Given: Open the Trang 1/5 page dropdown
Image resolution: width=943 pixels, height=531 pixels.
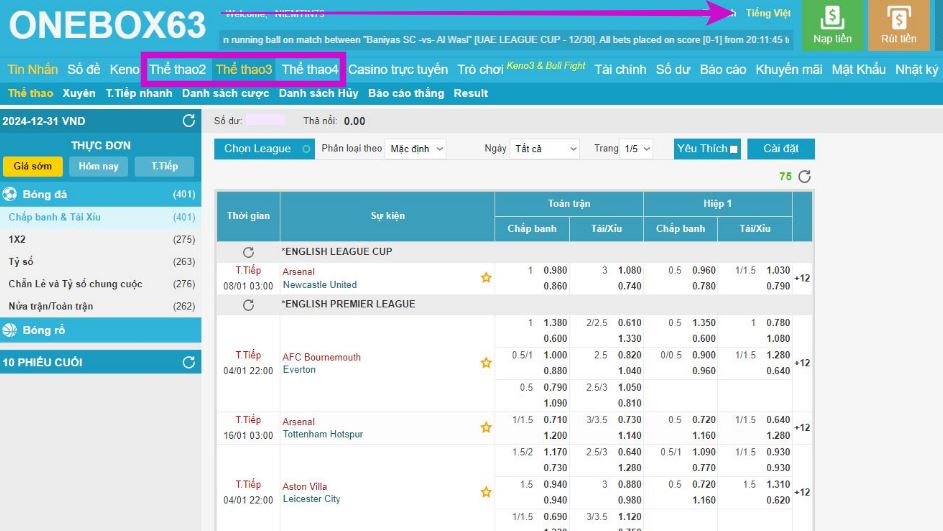Looking at the screenshot, I should 637,149.
